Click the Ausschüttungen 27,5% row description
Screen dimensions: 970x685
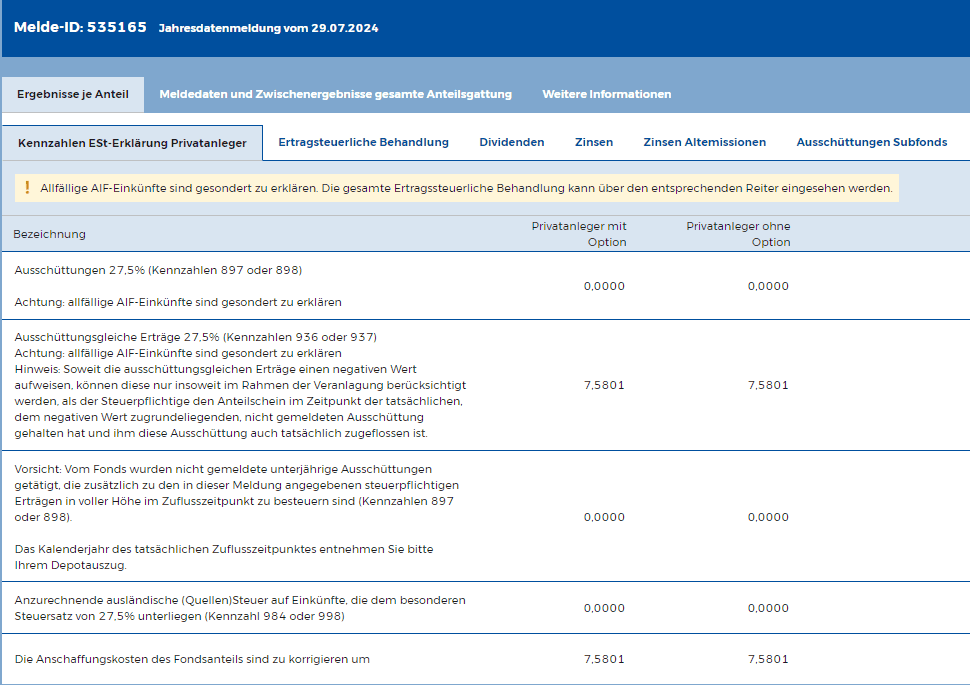(x=158, y=270)
